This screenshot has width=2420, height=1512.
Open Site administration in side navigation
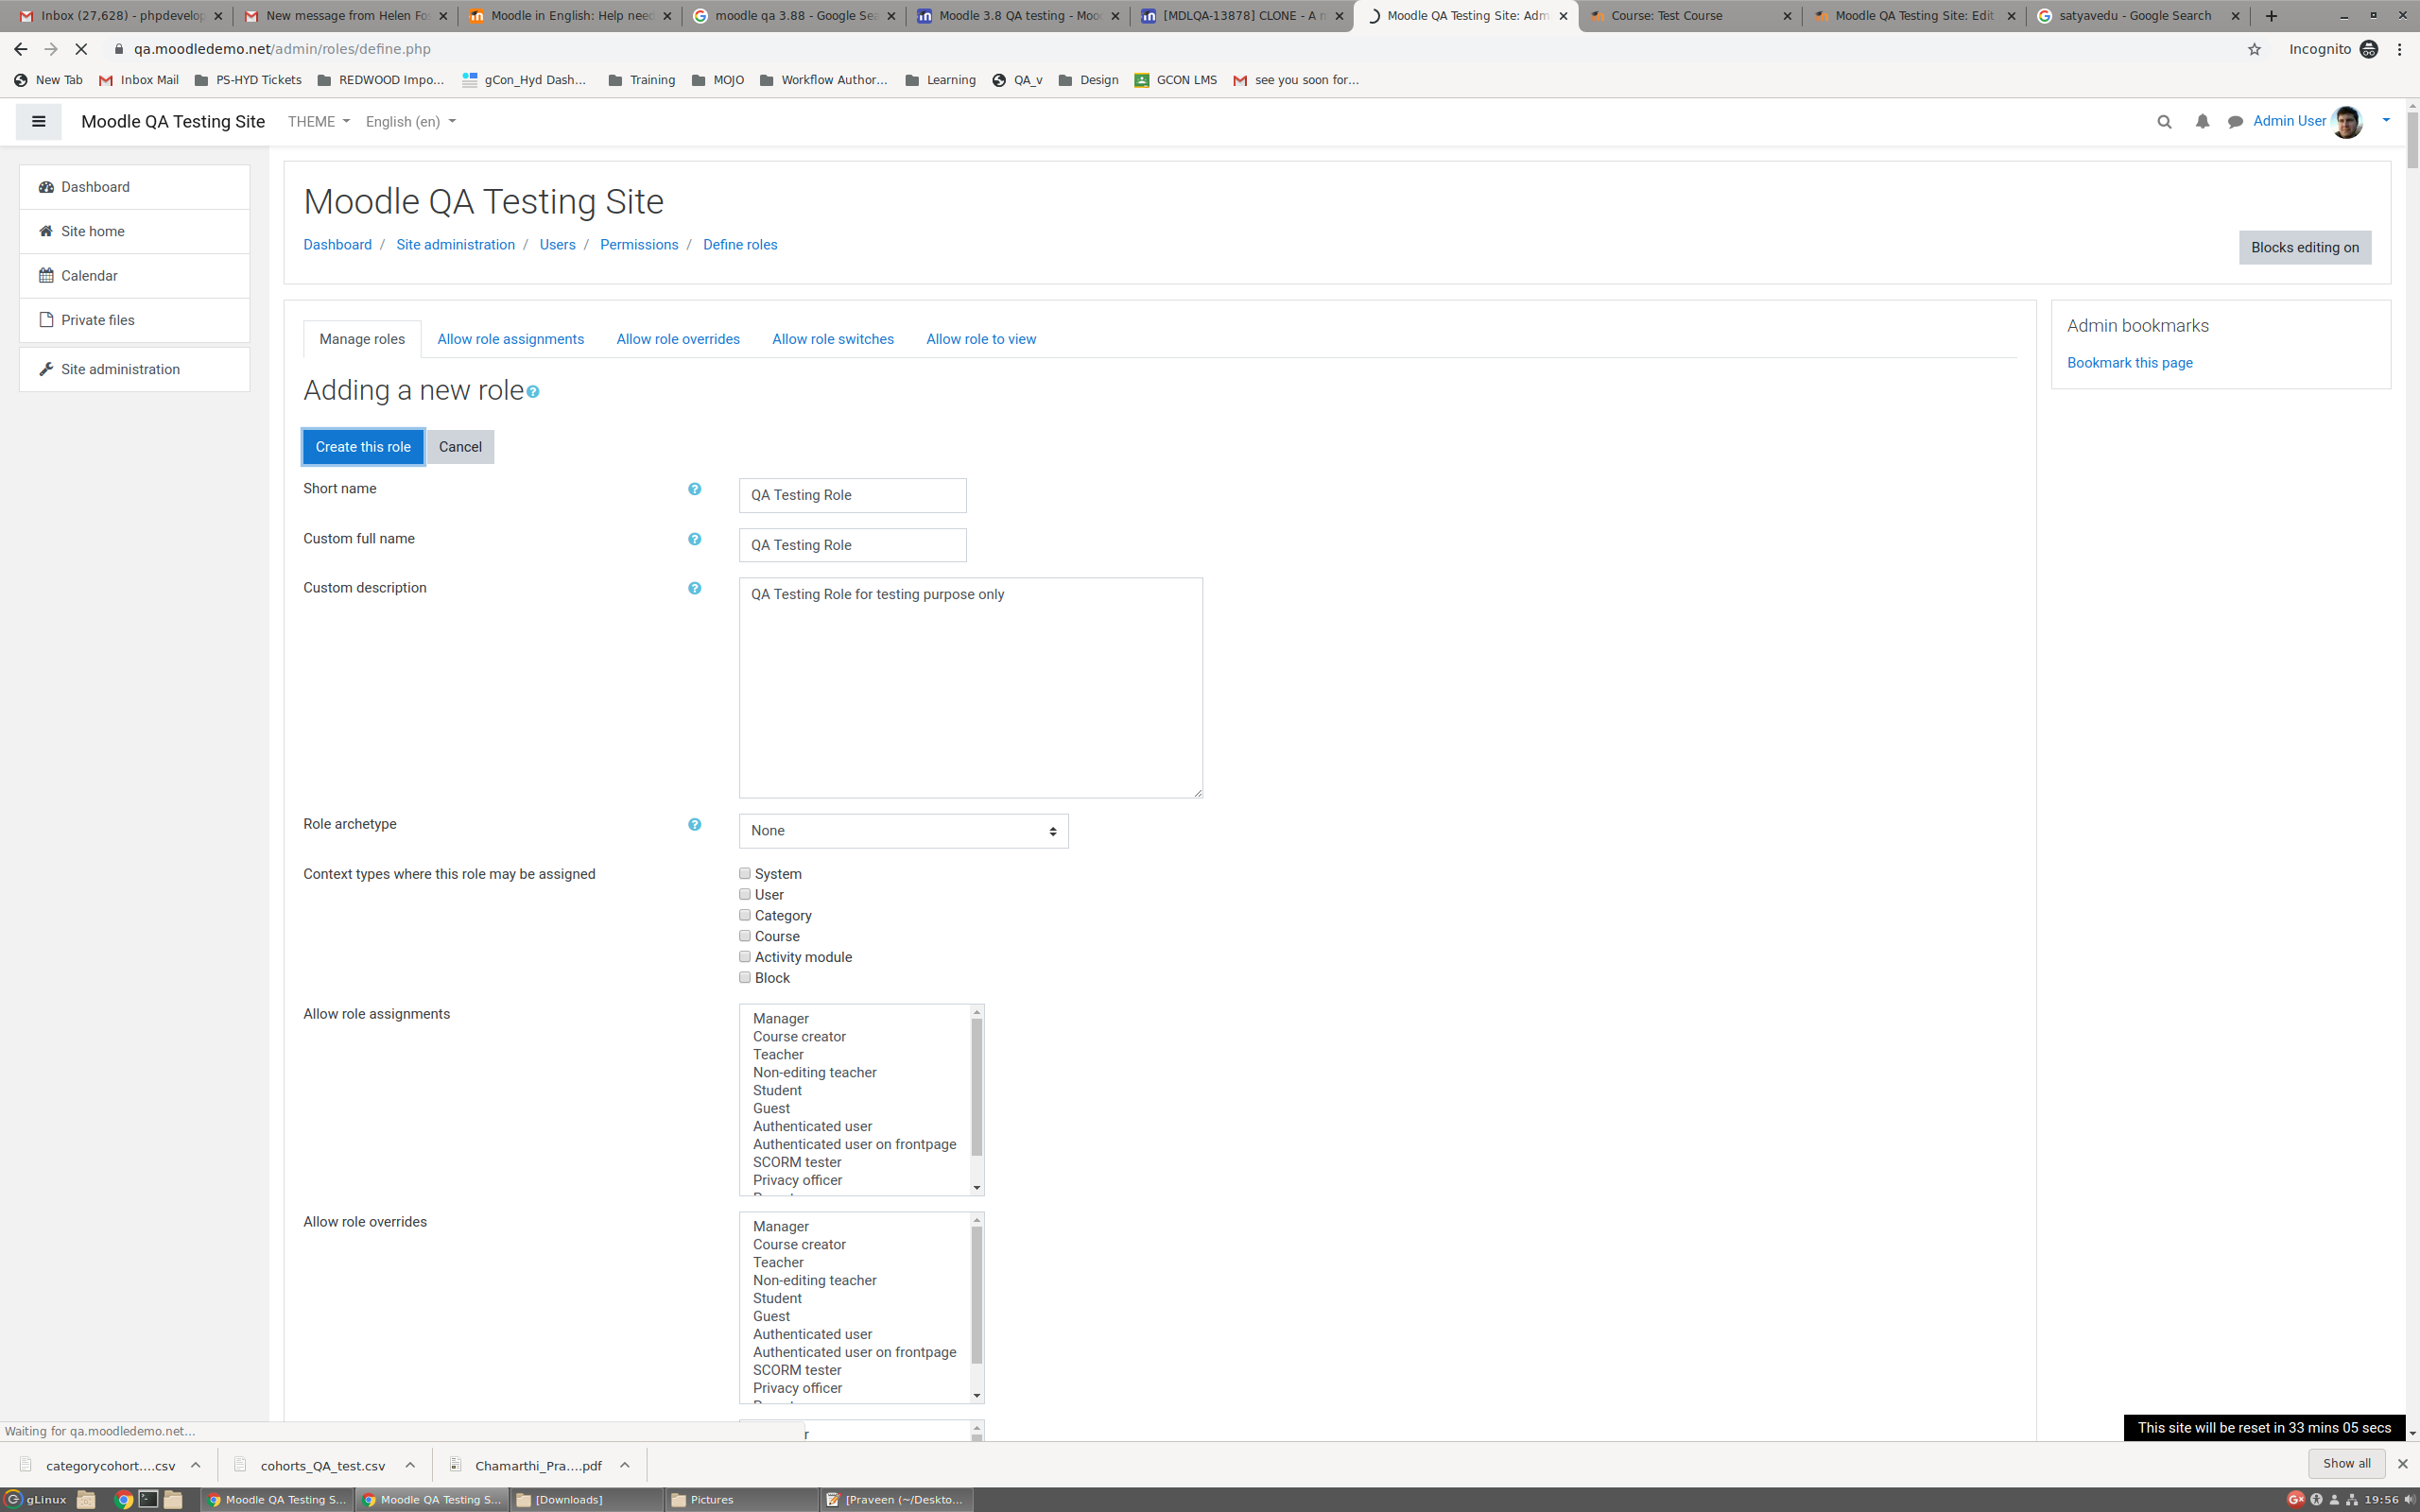(x=134, y=369)
